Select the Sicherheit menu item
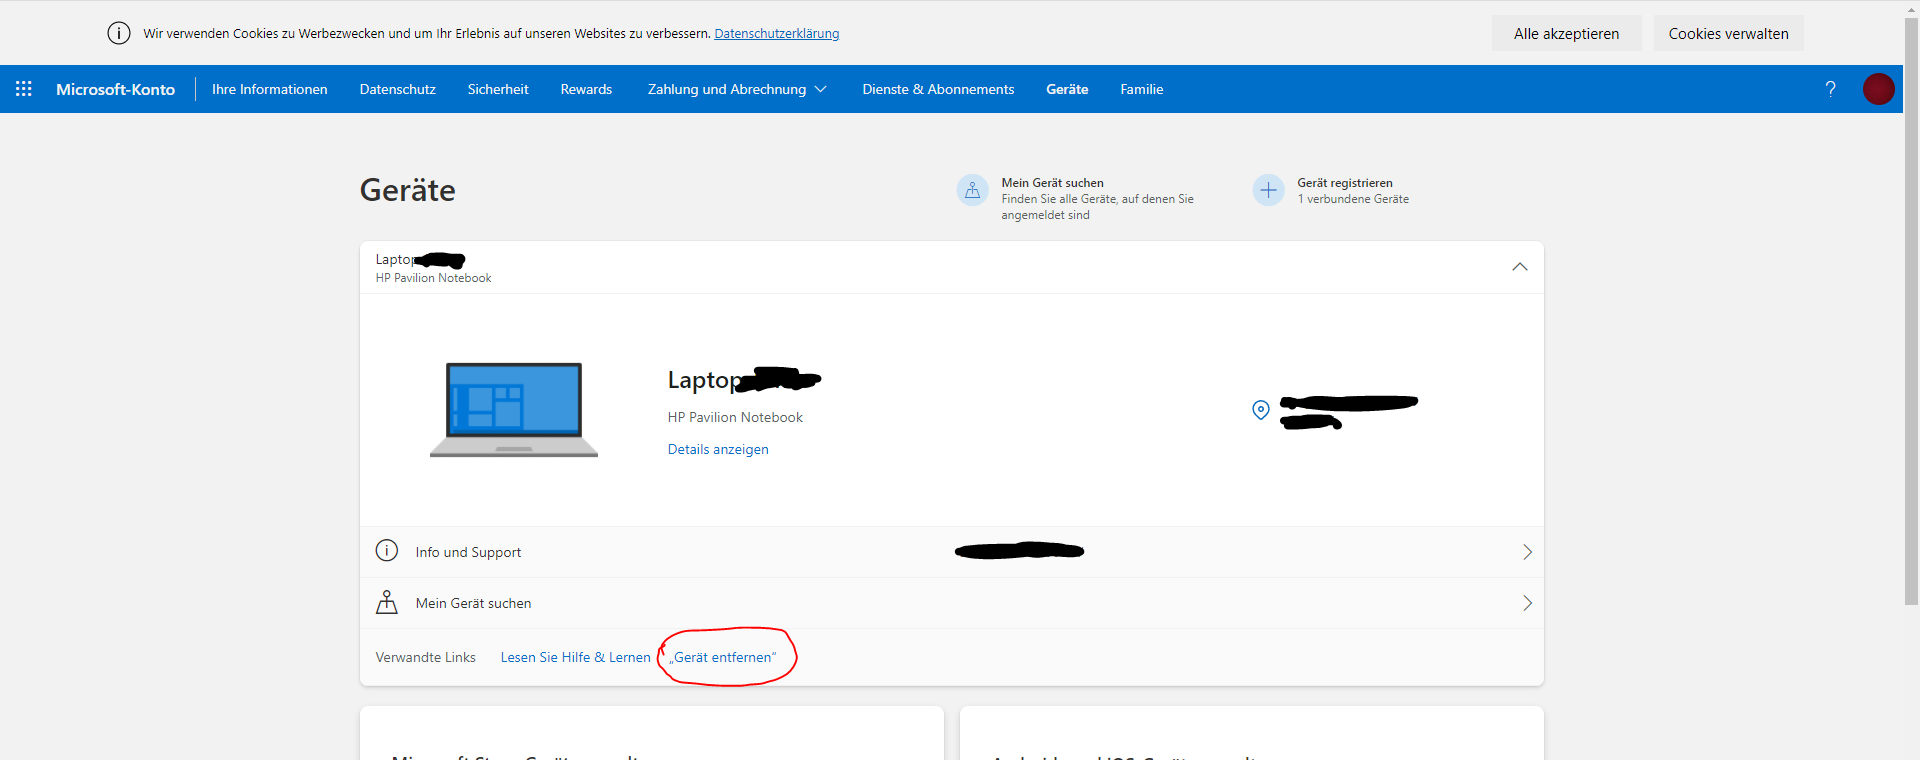 [498, 89]
